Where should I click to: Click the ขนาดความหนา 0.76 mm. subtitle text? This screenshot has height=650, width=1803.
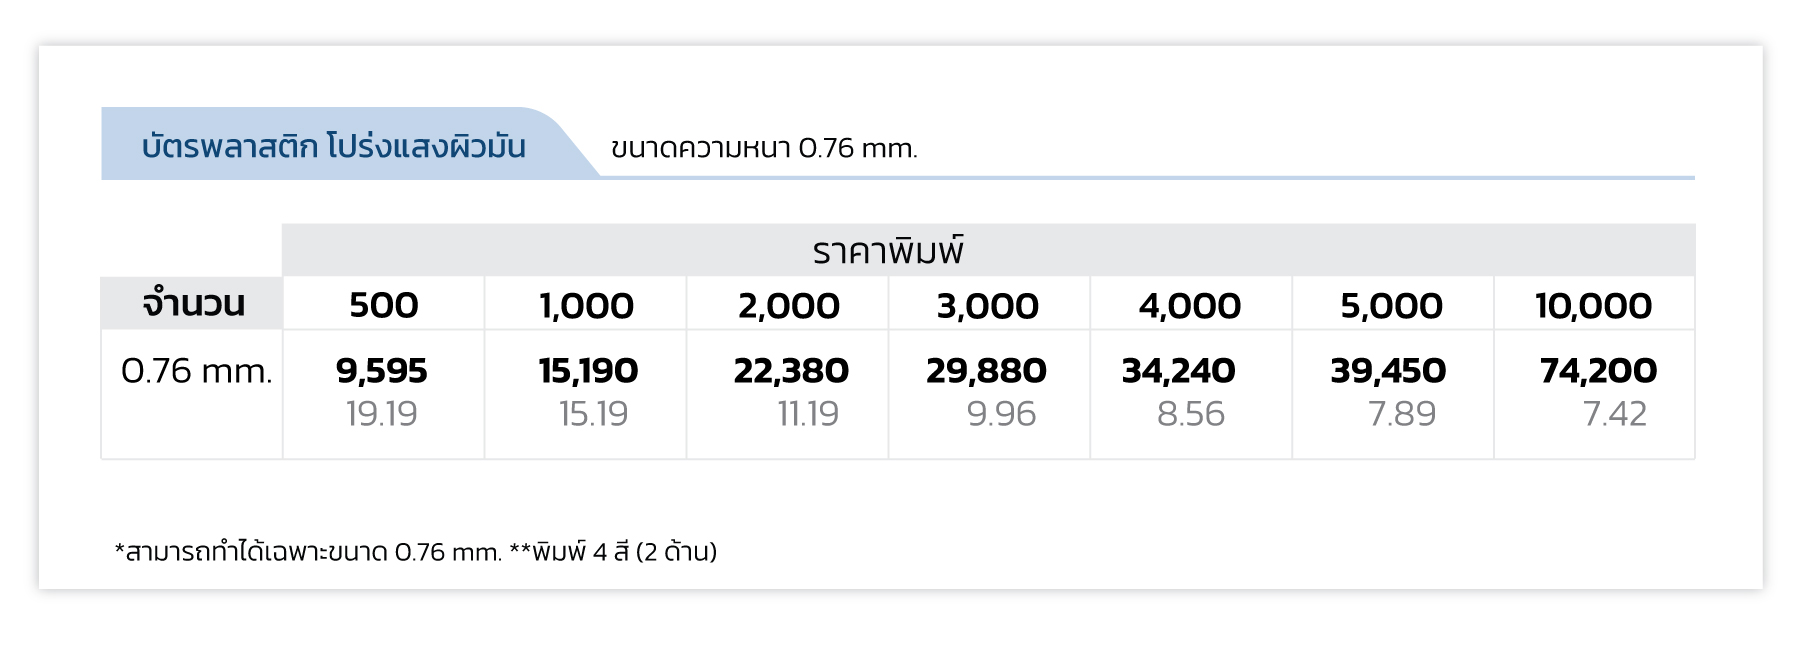coord(764,148)
